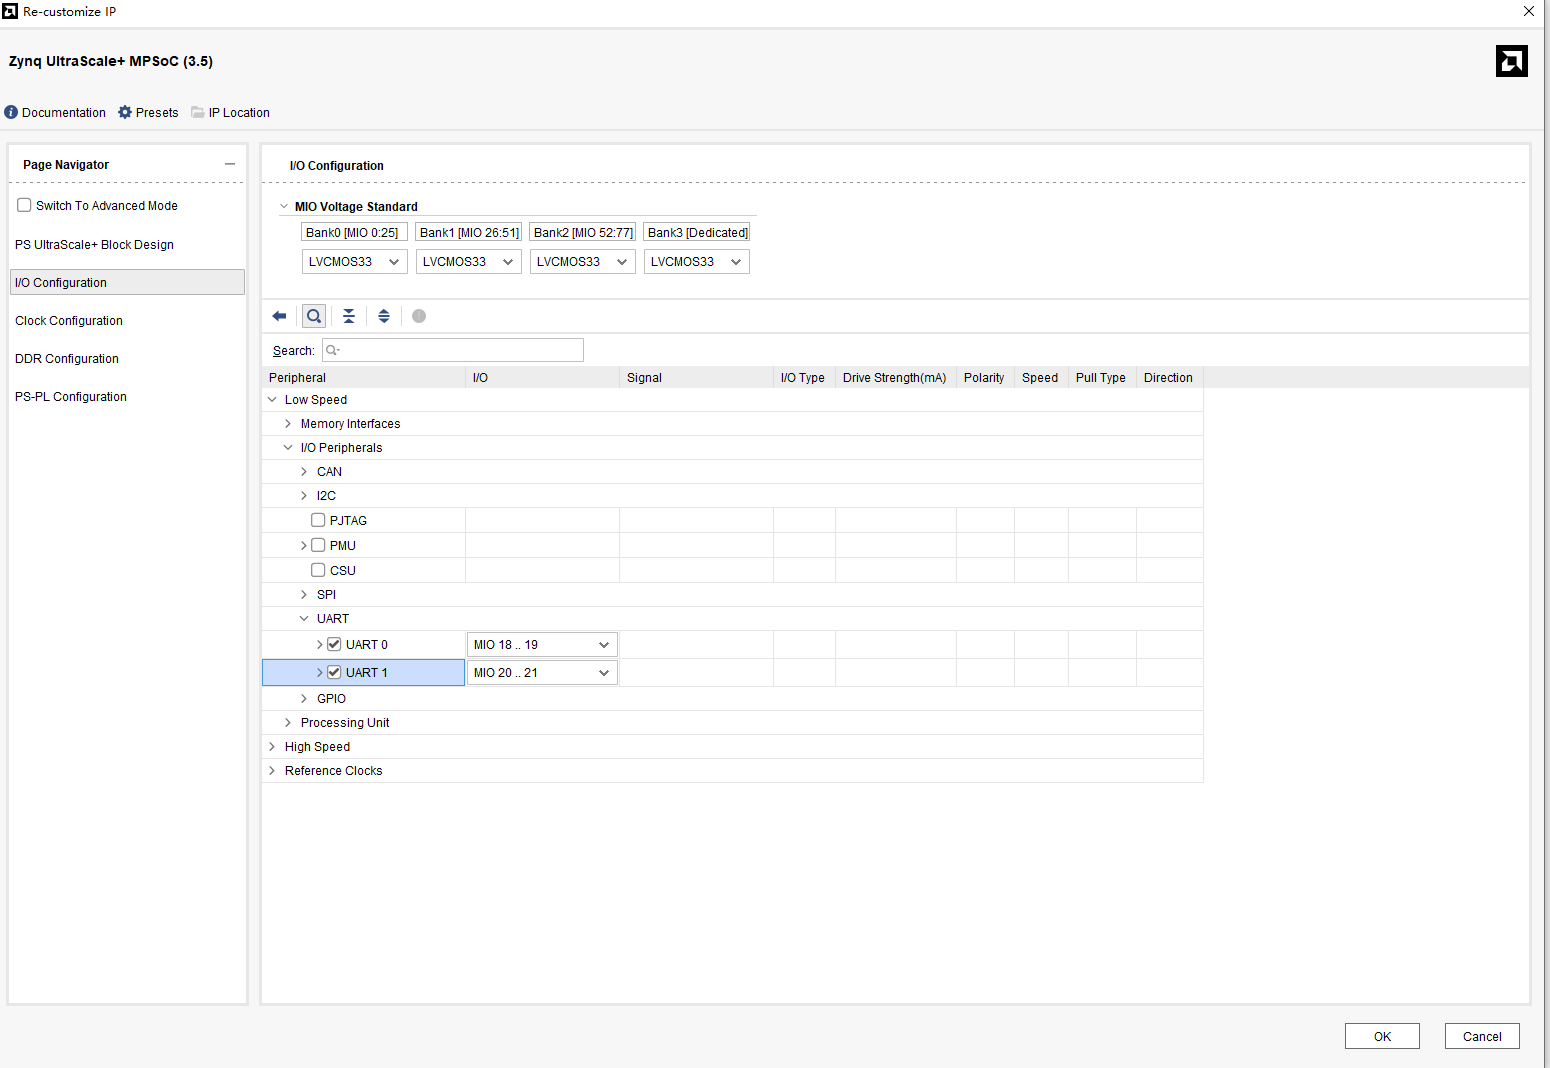Image resolution: width=1550 pixels, height=1068 pixels.
Task: Click the Bank0 [MIO 0:25] label
Action: tap(352, 233)
